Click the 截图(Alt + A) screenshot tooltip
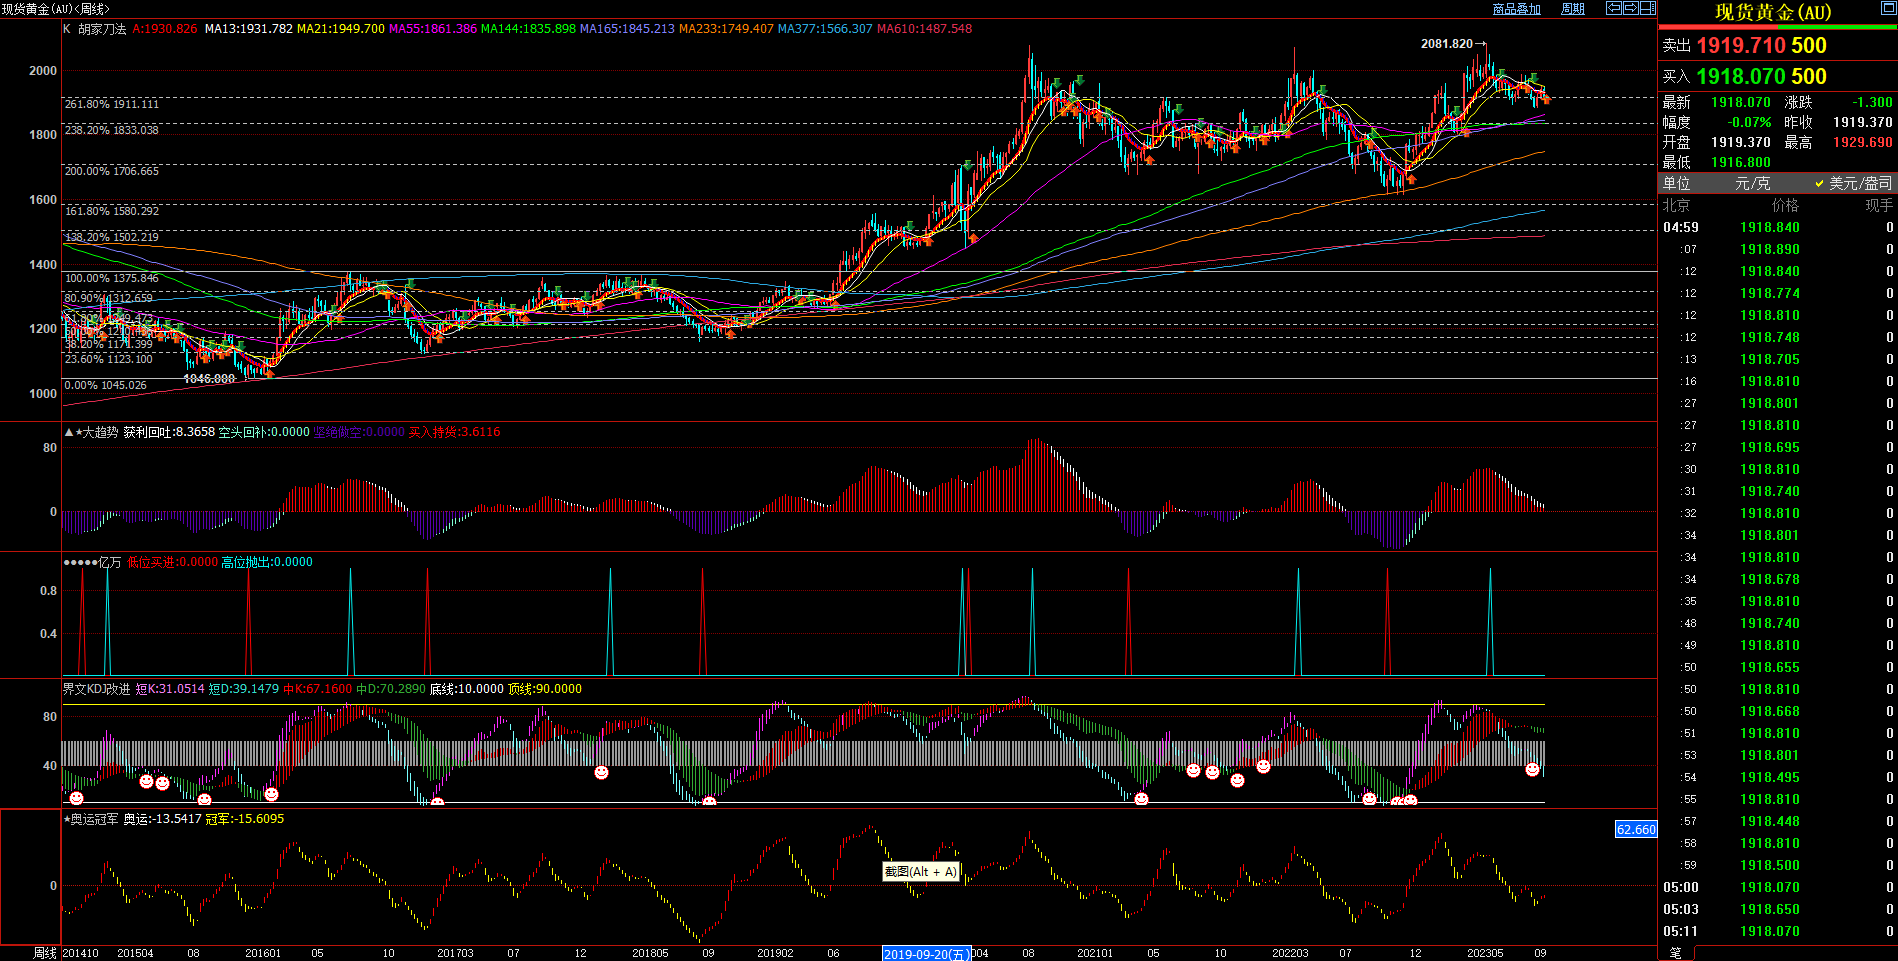Viewport: 1898px width, 961px height. pos(920,871)
